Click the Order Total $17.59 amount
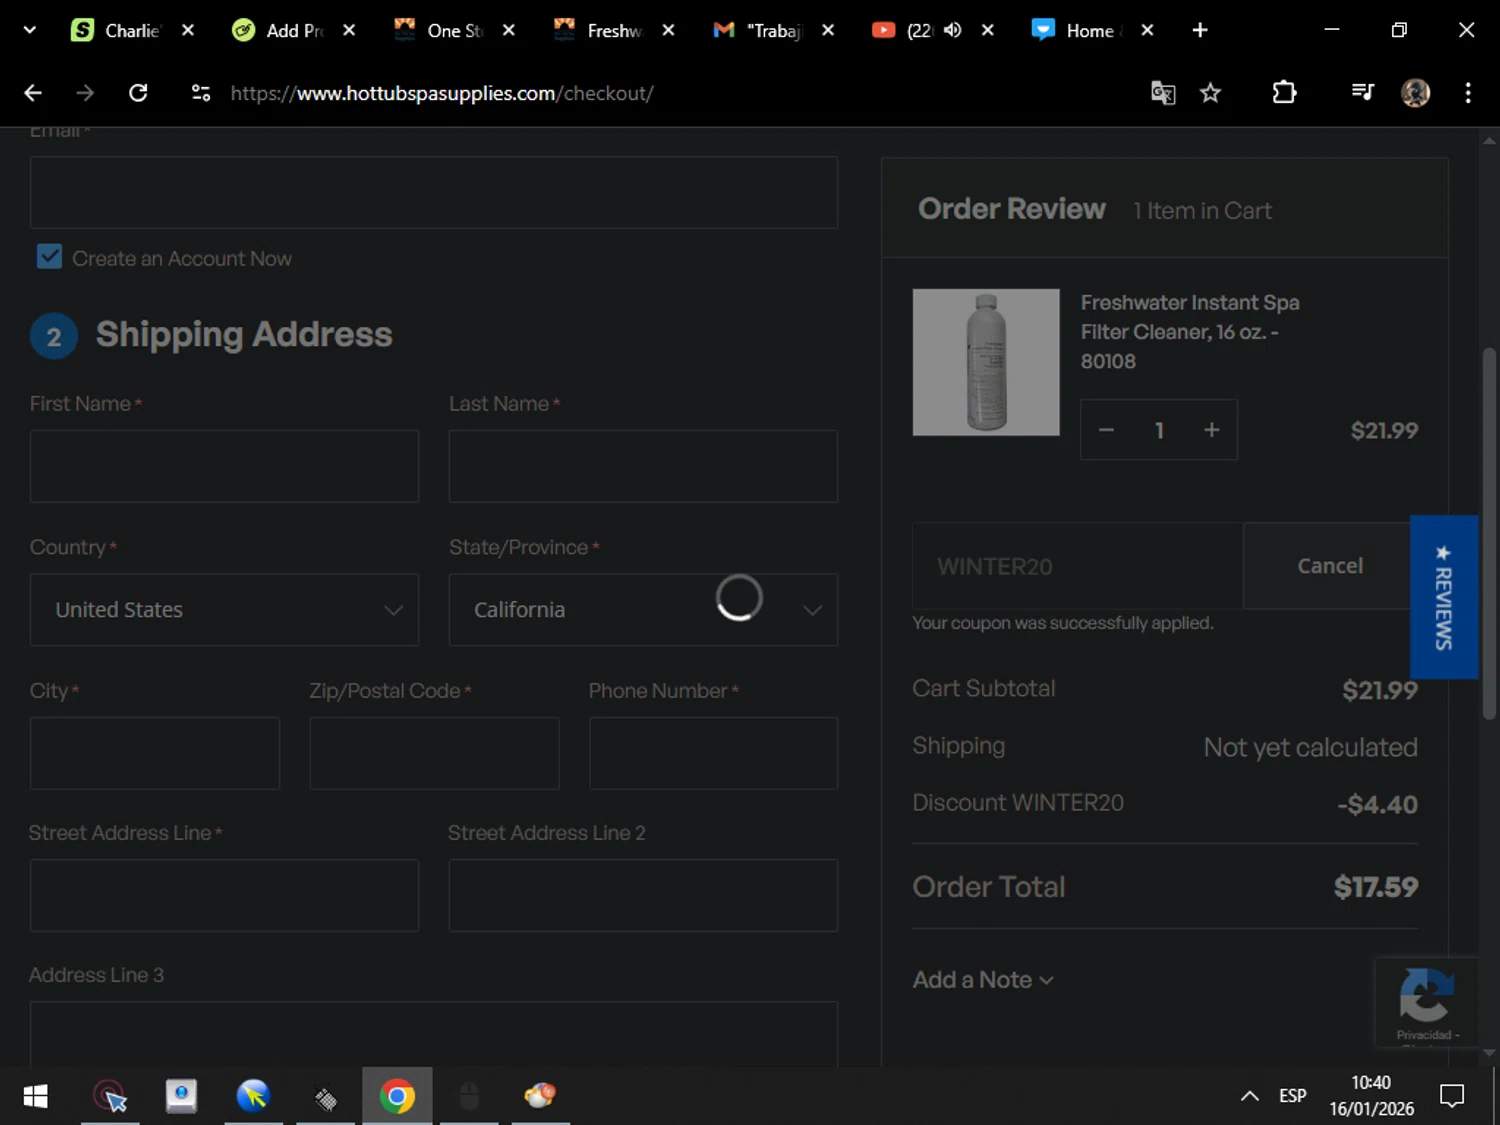Image resolution: width=1500 pixels, height=1125 pixels. (1375, 887)
